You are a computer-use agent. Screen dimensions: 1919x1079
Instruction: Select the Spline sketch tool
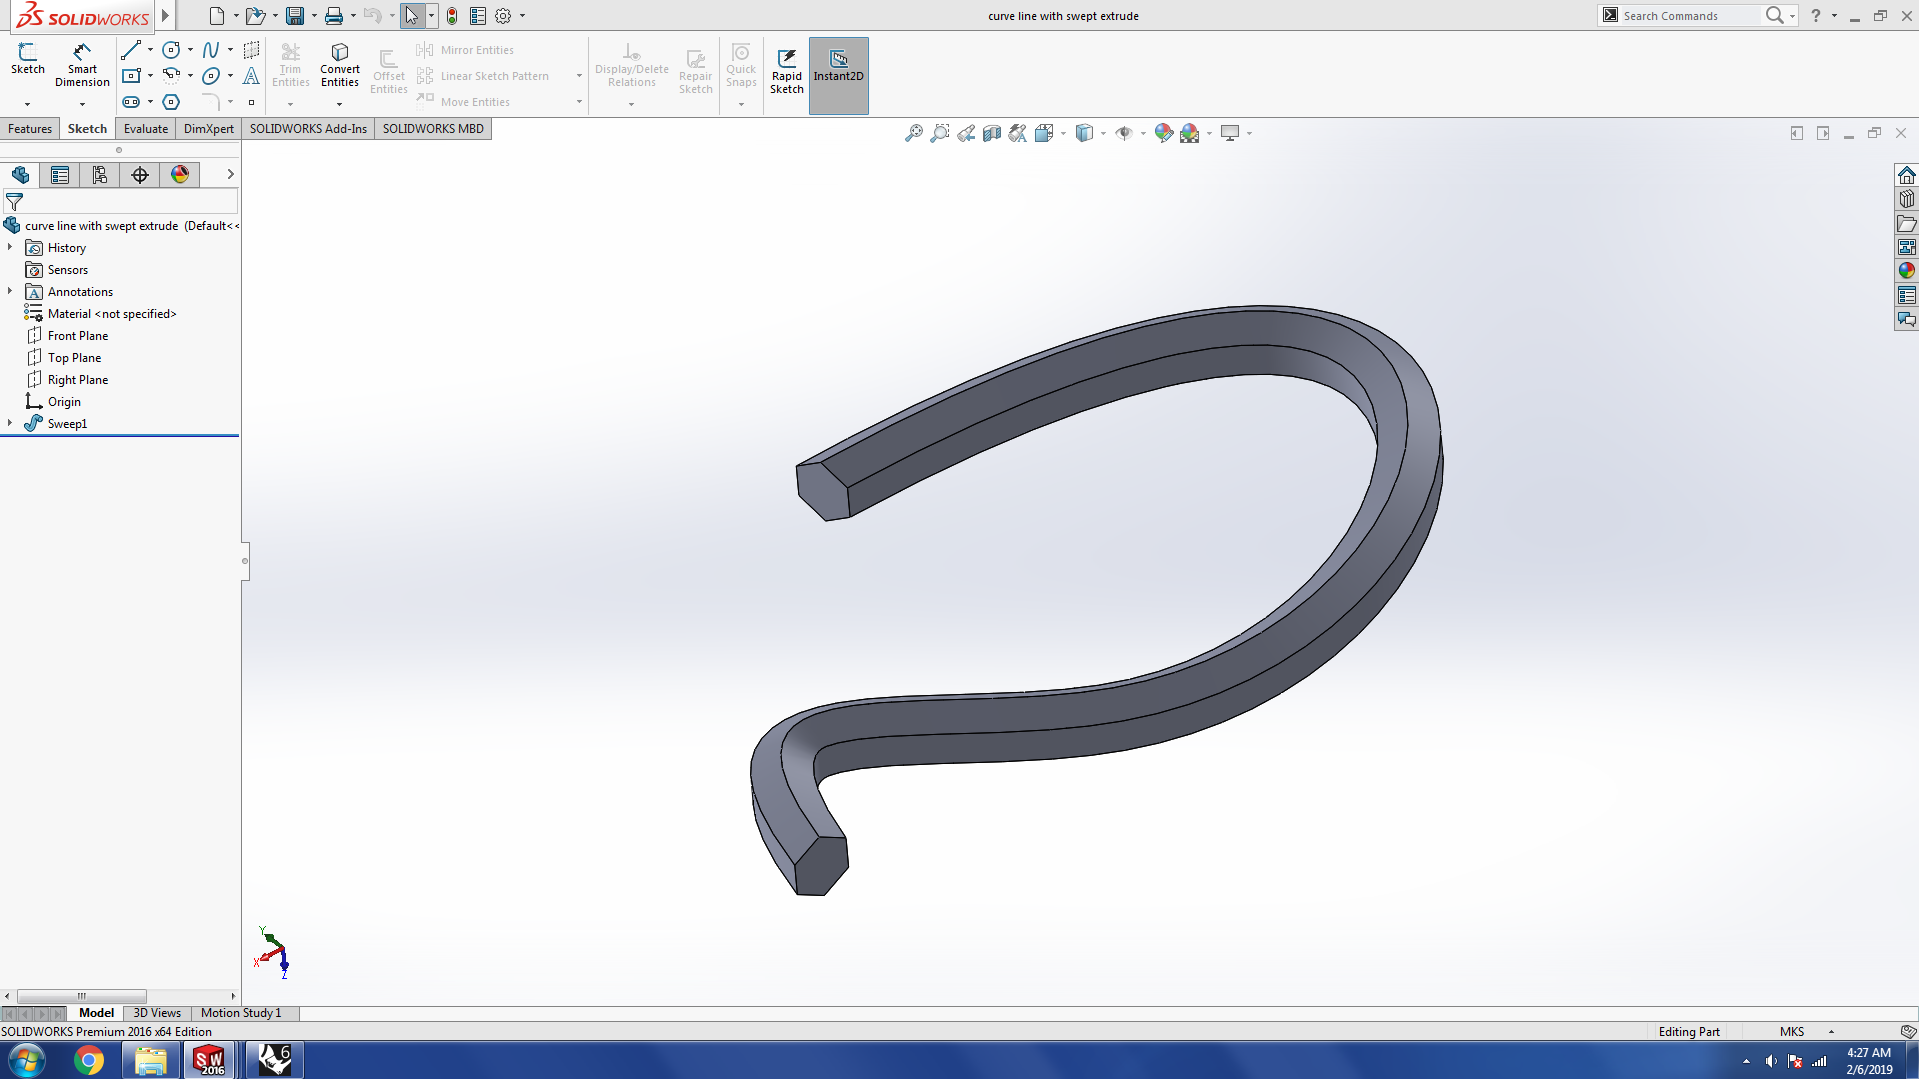pos(211,50)
